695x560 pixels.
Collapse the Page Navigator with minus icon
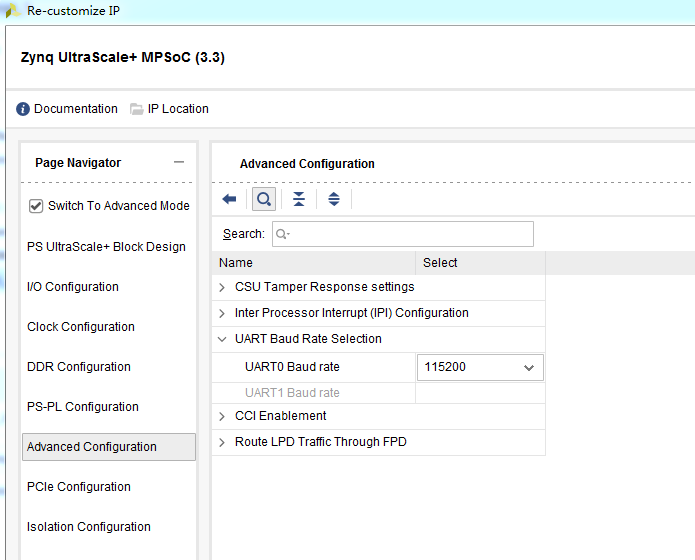tap(179, 162)
